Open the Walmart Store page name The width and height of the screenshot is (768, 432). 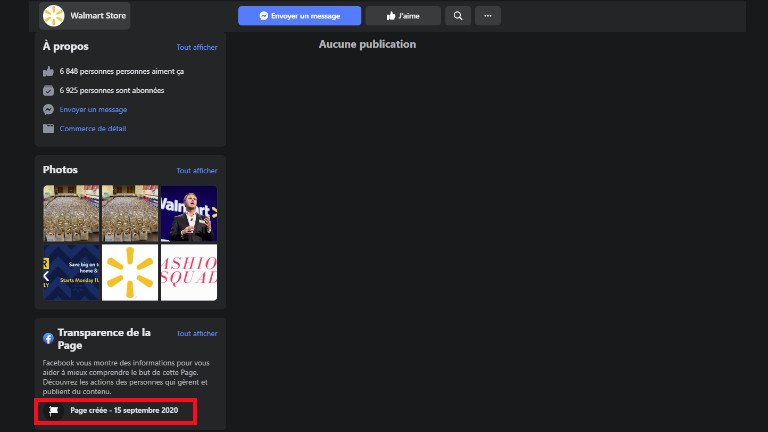tap(98, 16)
